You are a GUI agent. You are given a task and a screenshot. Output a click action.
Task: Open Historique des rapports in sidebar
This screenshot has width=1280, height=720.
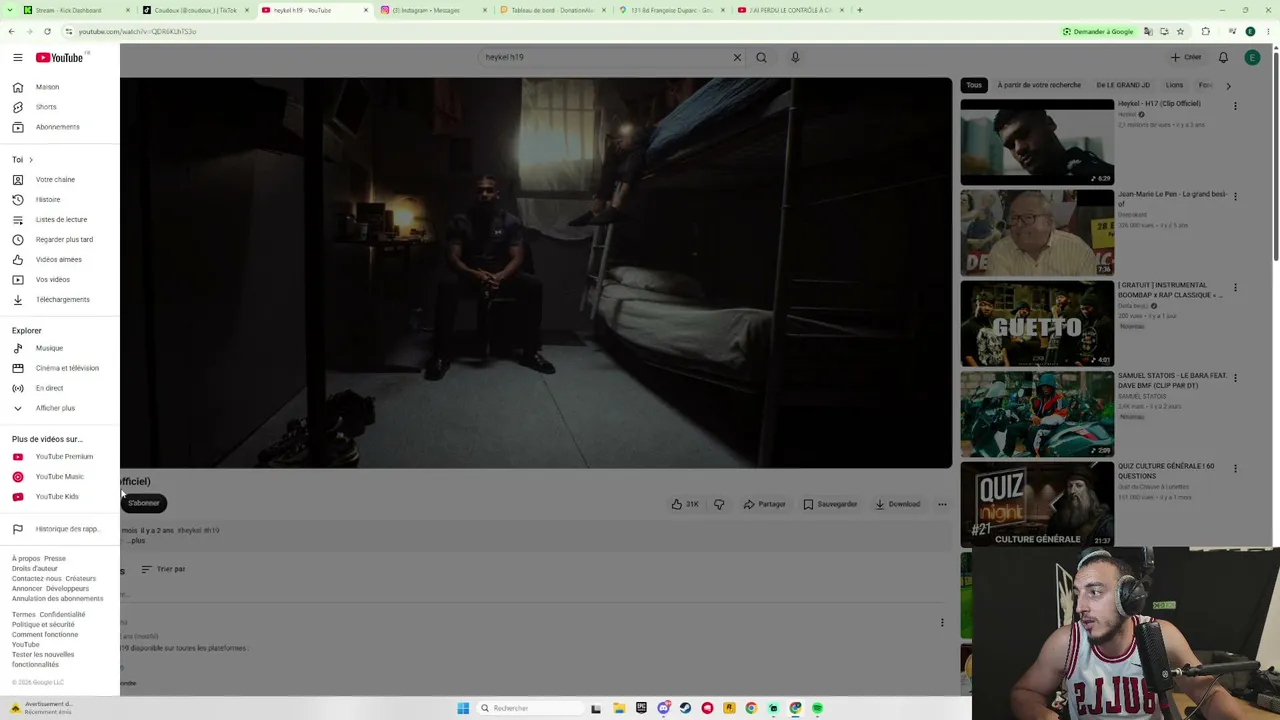66,529
